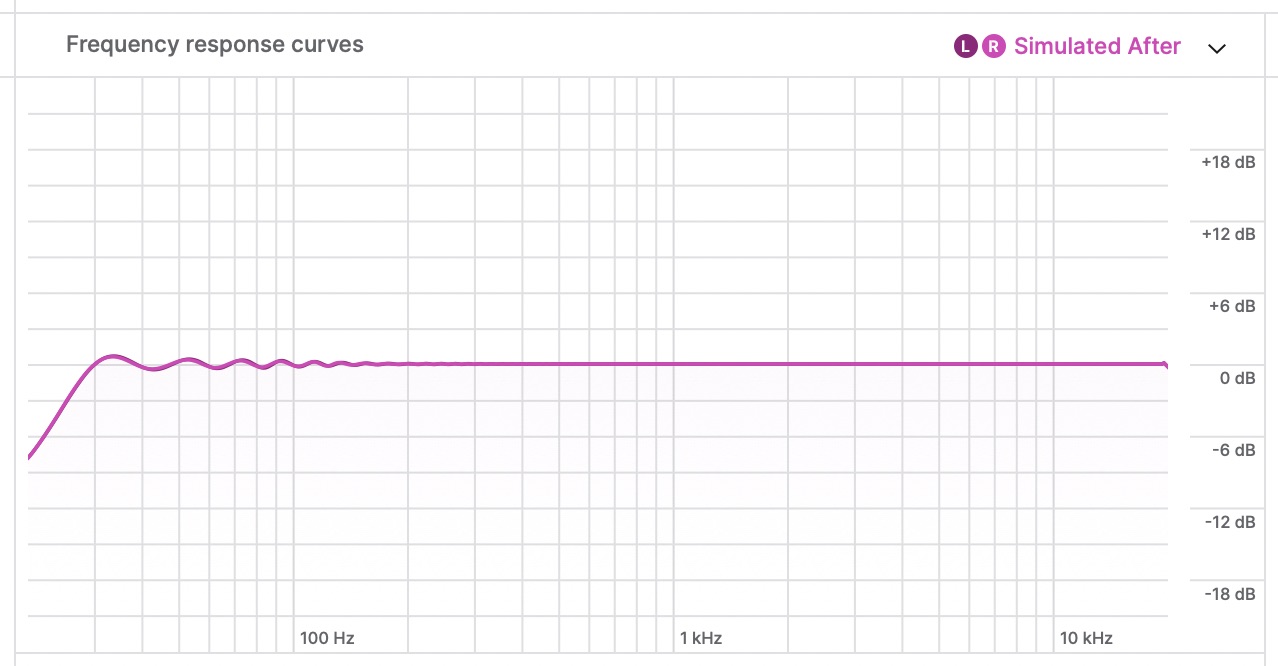1278x666 pixels.
Task: Click the 100 Hz frequency label
Action: pyautogui.click(x=327, y=638)
